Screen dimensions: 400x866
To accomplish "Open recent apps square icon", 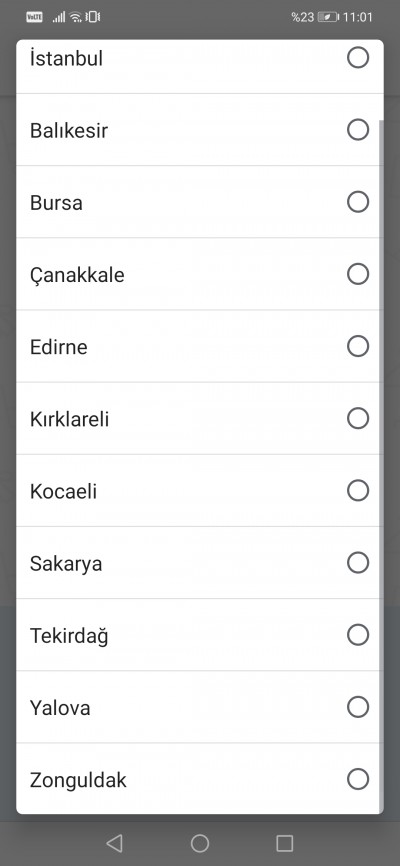I will tap(285, 843).
